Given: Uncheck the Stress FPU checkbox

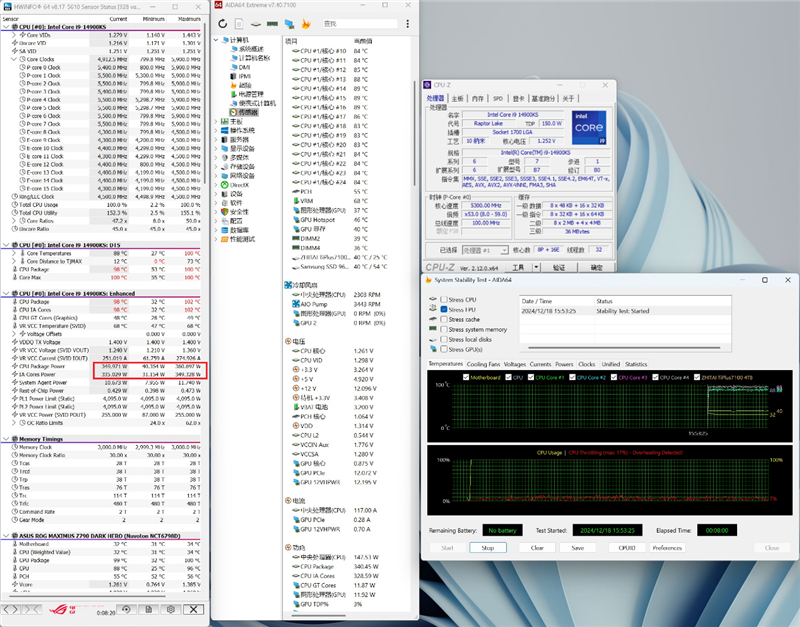Looking at the screenshot, I should point(444,309).
